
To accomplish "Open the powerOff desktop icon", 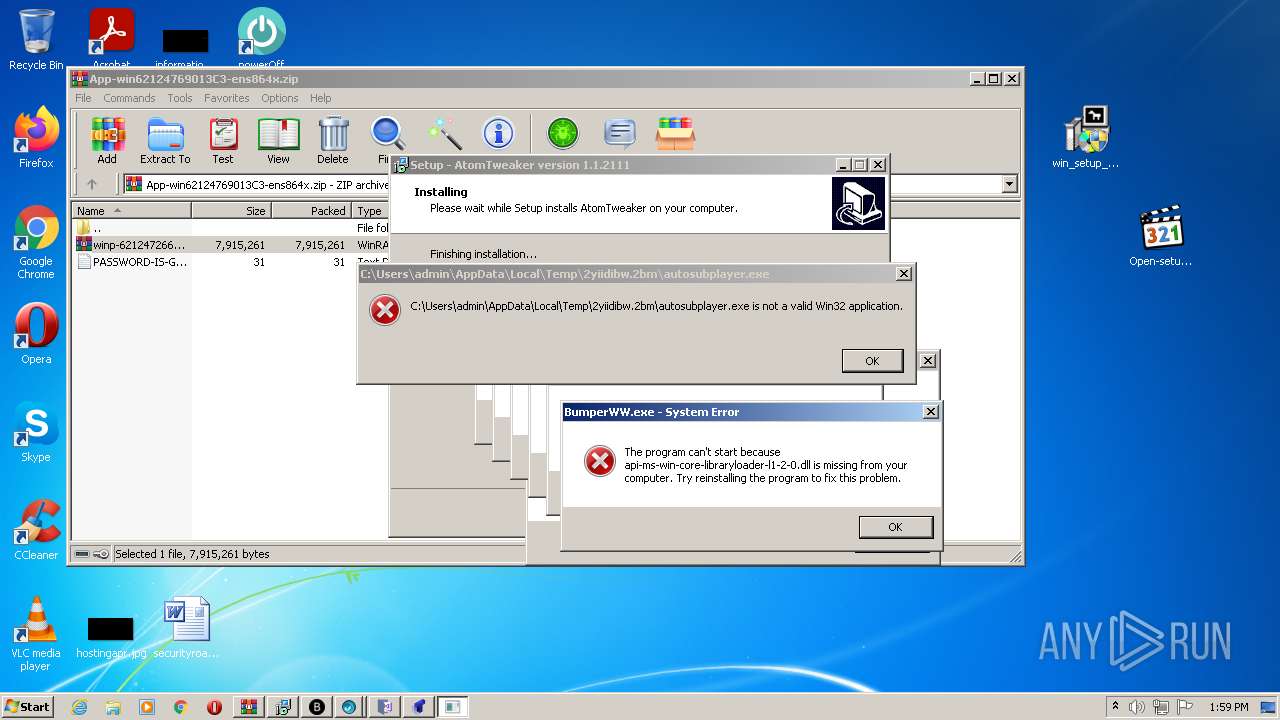I will [x=261, y=38].
